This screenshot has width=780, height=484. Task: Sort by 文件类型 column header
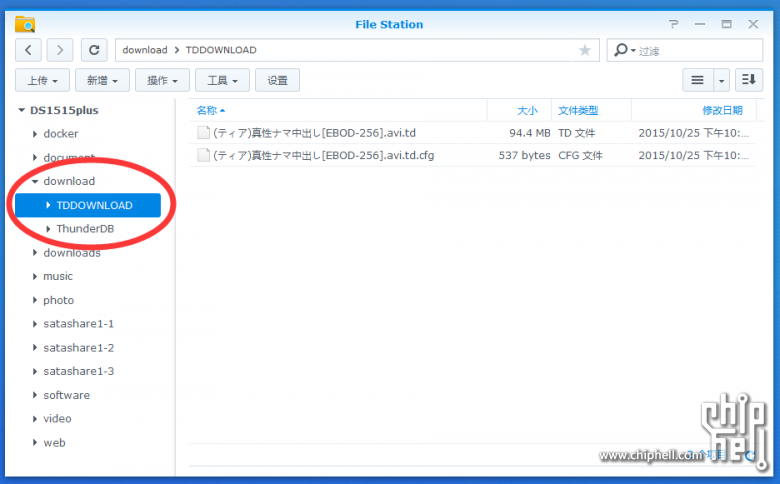point(578,110)
